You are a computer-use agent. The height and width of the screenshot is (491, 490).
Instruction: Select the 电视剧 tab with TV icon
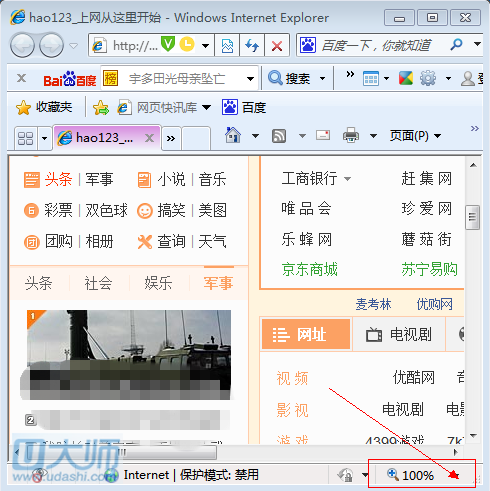pyautogui.click(x=399, y=334)
